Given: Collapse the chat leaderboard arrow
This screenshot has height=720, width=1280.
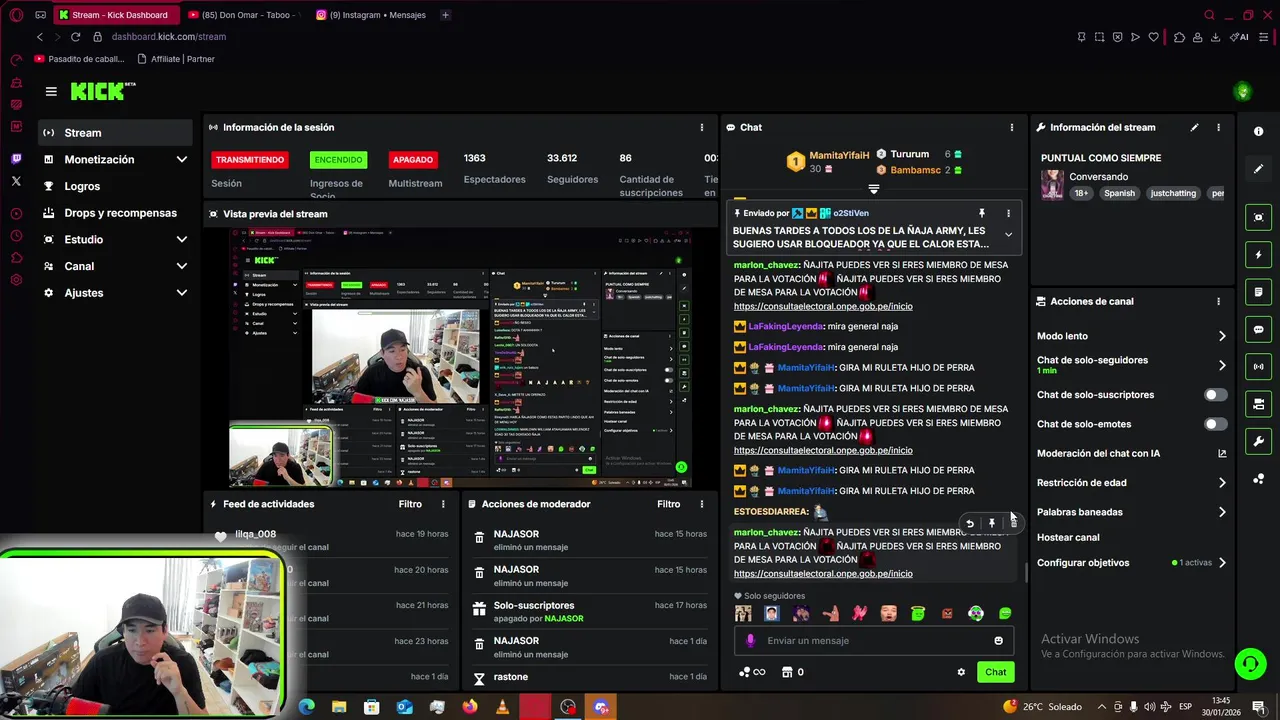Looking at the screenshot, I should click(x=873, y=189).
